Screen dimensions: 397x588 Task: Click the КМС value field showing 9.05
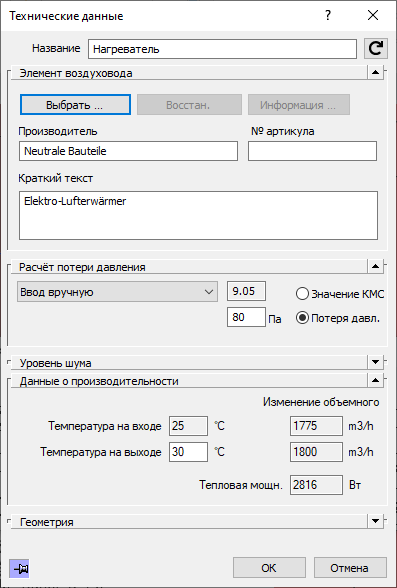click(246, 291)
